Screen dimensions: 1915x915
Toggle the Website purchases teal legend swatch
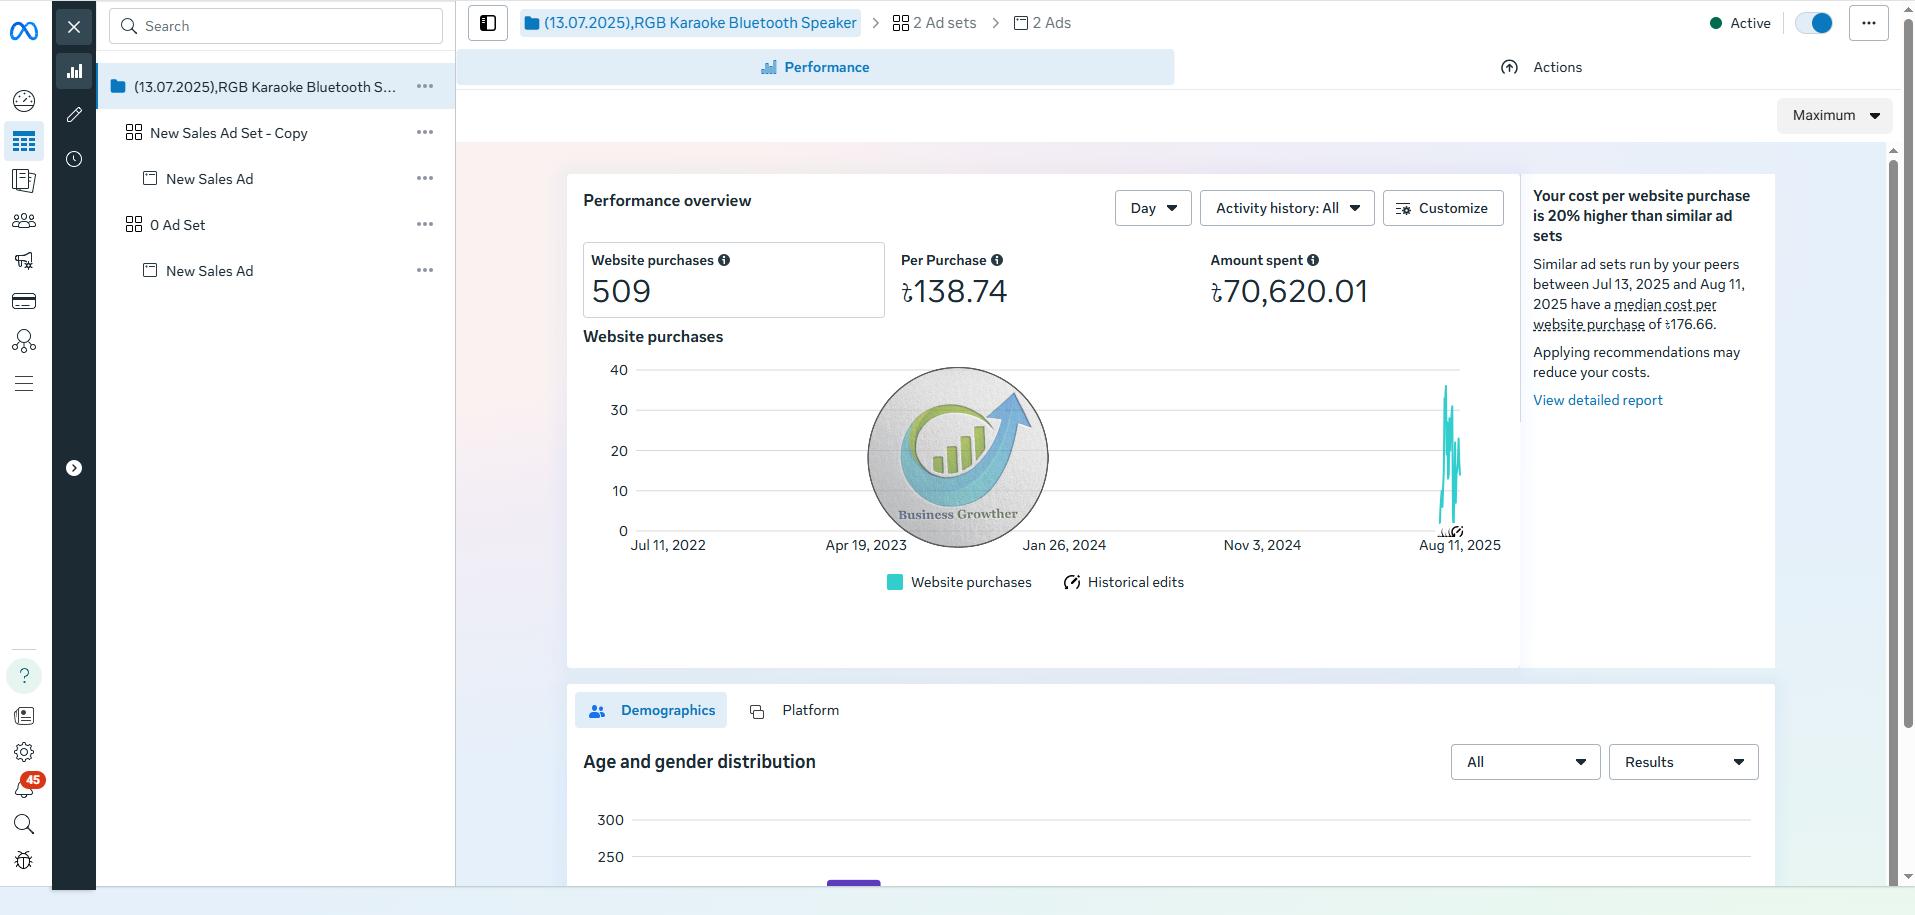(x=895, y=582)
